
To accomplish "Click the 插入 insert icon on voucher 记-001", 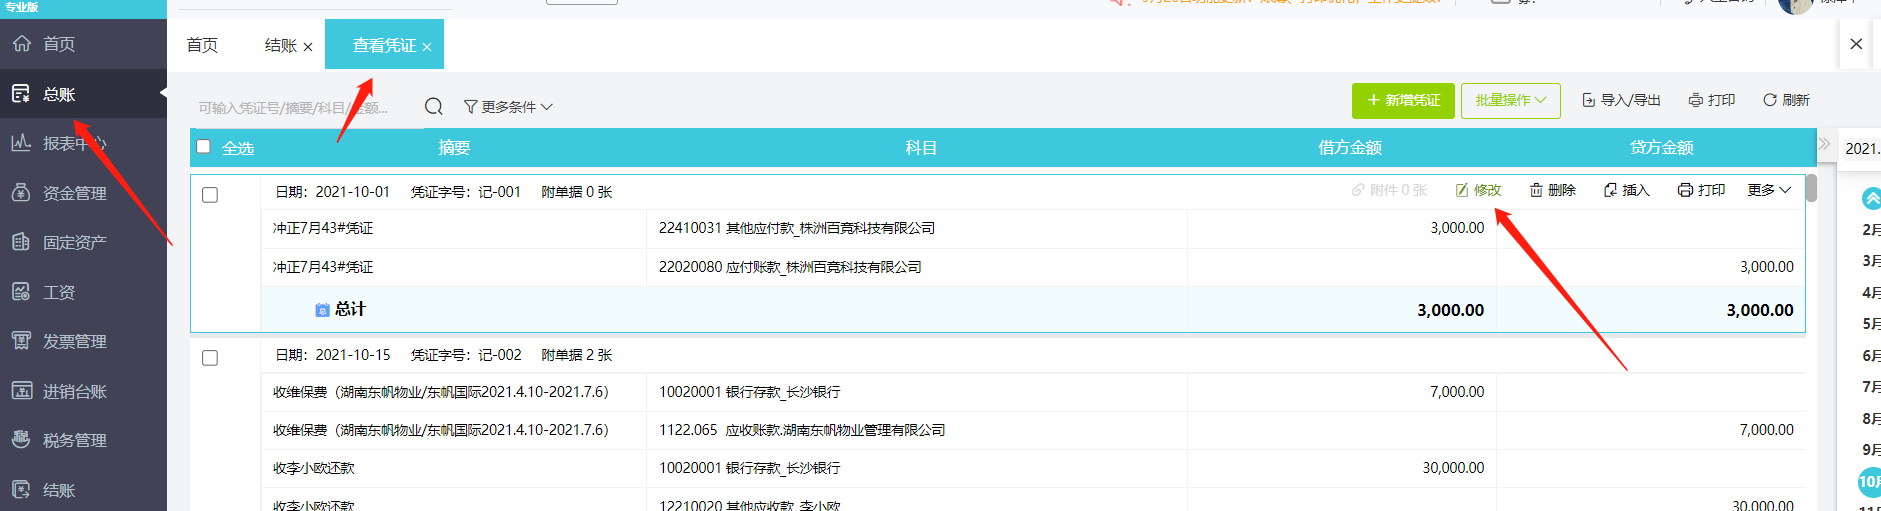I will pos(1610,190).
